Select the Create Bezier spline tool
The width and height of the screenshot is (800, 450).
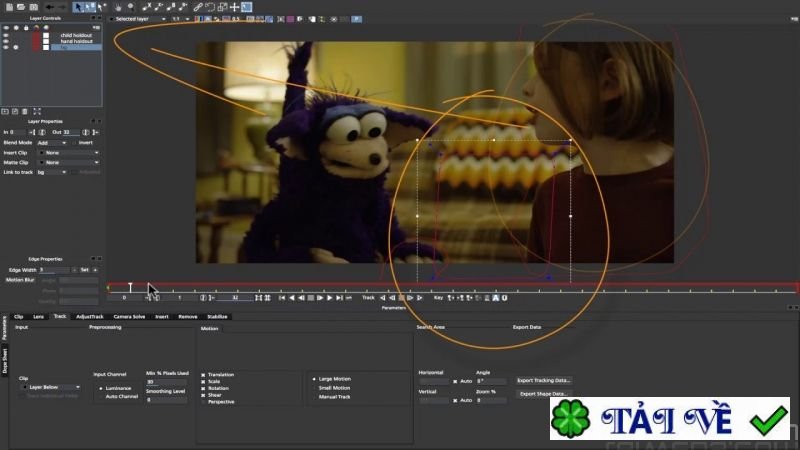pyautogui.click(x=171, y=7)
